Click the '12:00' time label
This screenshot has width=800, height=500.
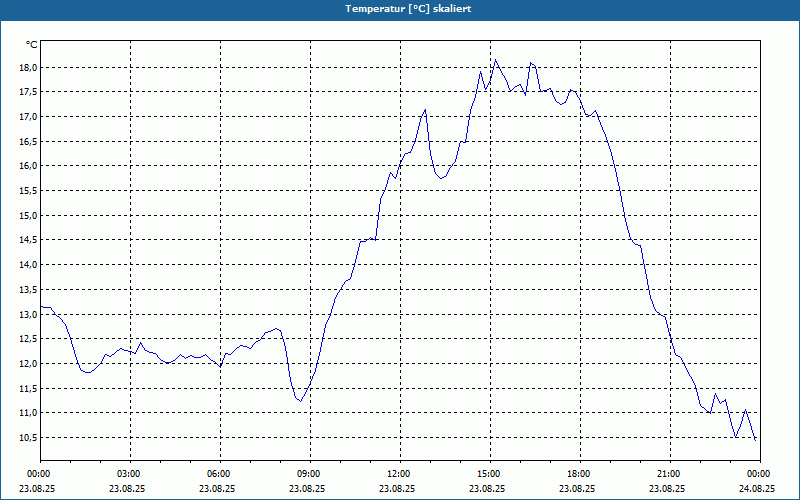pyautogui.click(x=399, y=474)
